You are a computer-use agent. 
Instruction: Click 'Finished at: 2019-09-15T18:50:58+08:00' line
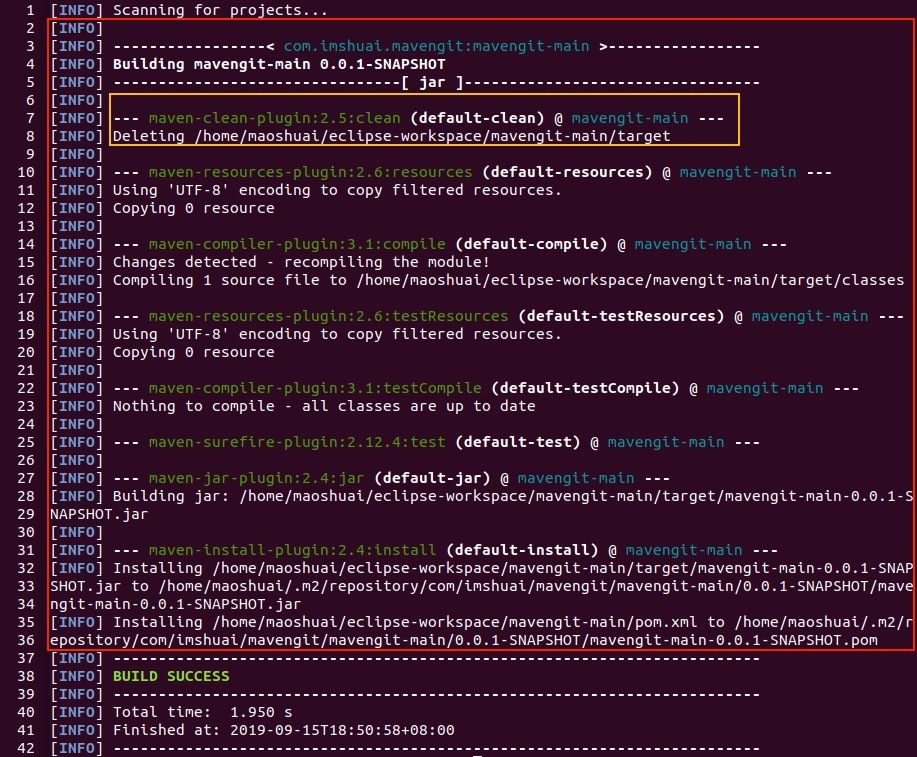coord(284,730)
